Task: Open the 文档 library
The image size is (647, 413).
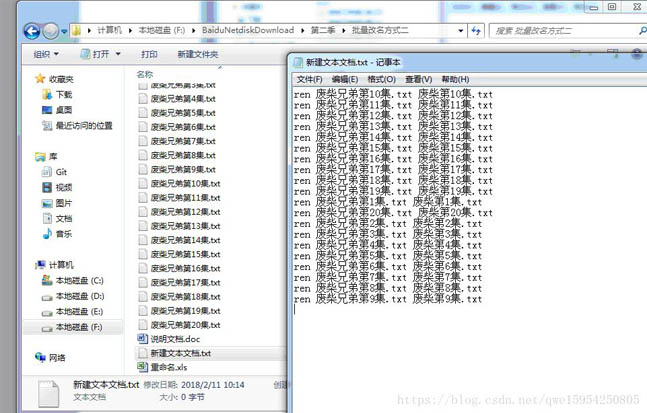Action: [57, 218]
